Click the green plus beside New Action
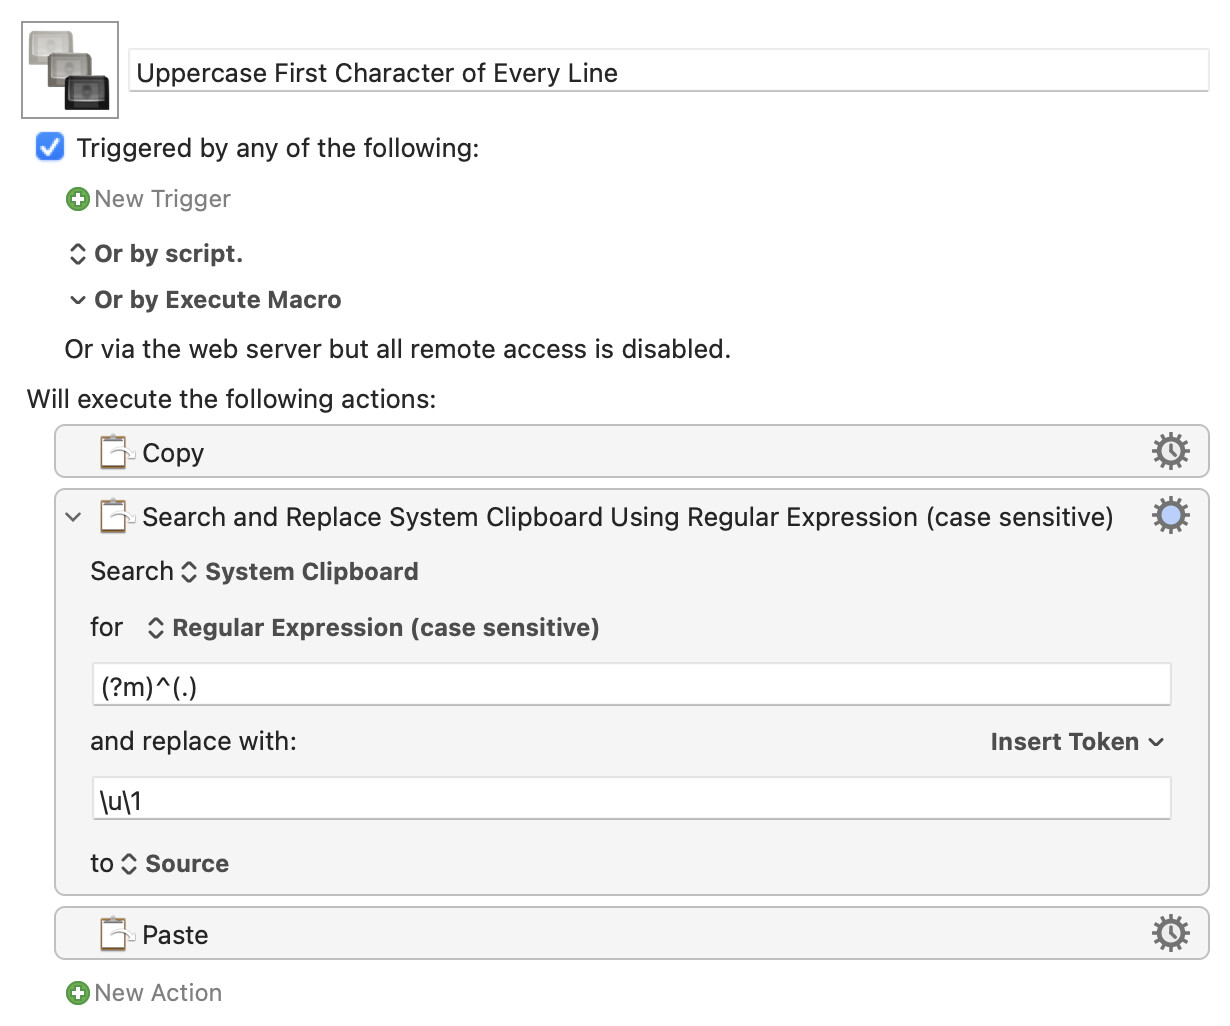The image size is (1230, 1026). pos(77,993)
